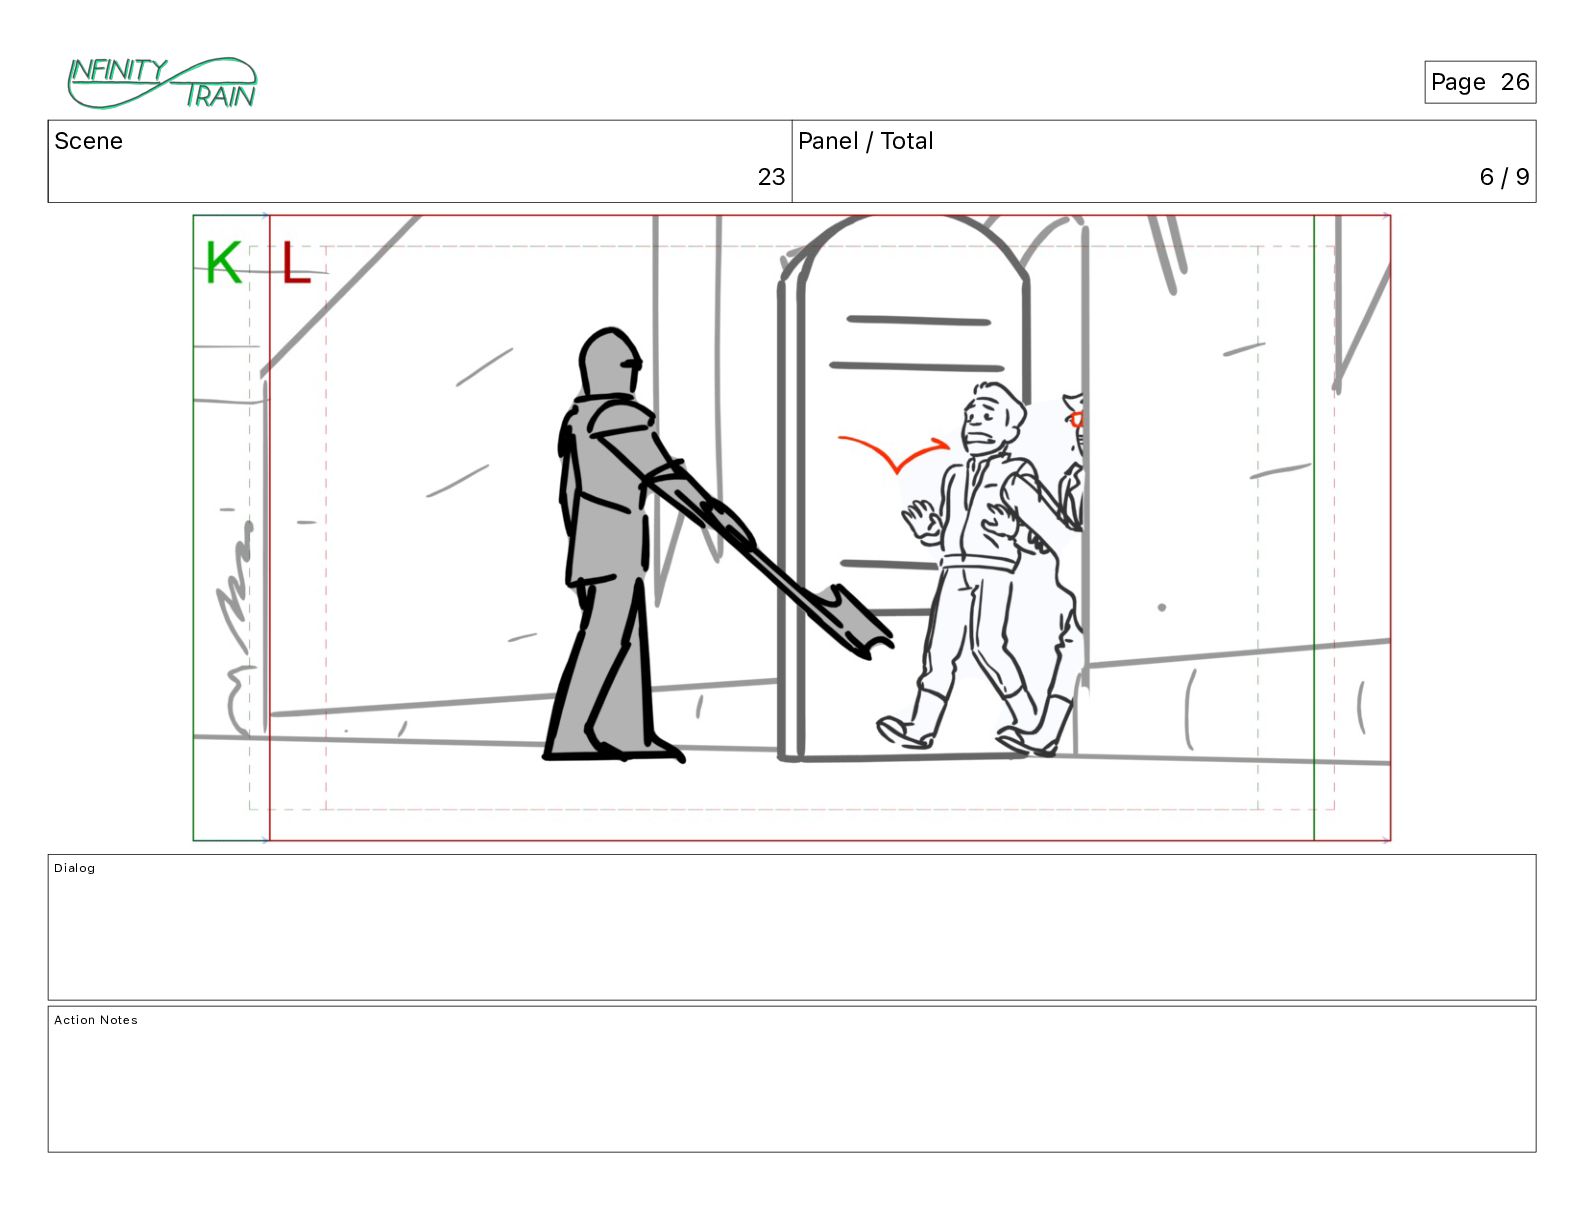Select the Dialog label text
The width and height of the screenshot is (1584, 1224).
point(75,868)
